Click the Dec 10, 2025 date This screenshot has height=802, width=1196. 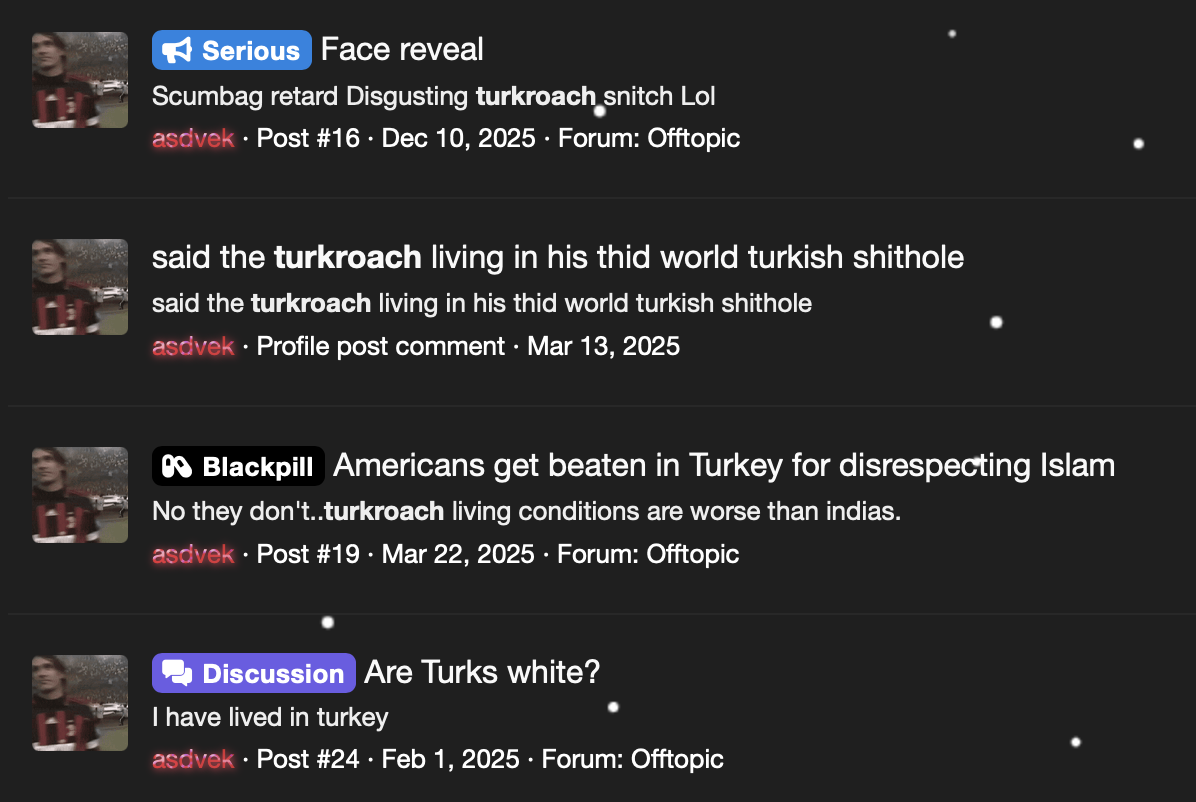[458, 138]
